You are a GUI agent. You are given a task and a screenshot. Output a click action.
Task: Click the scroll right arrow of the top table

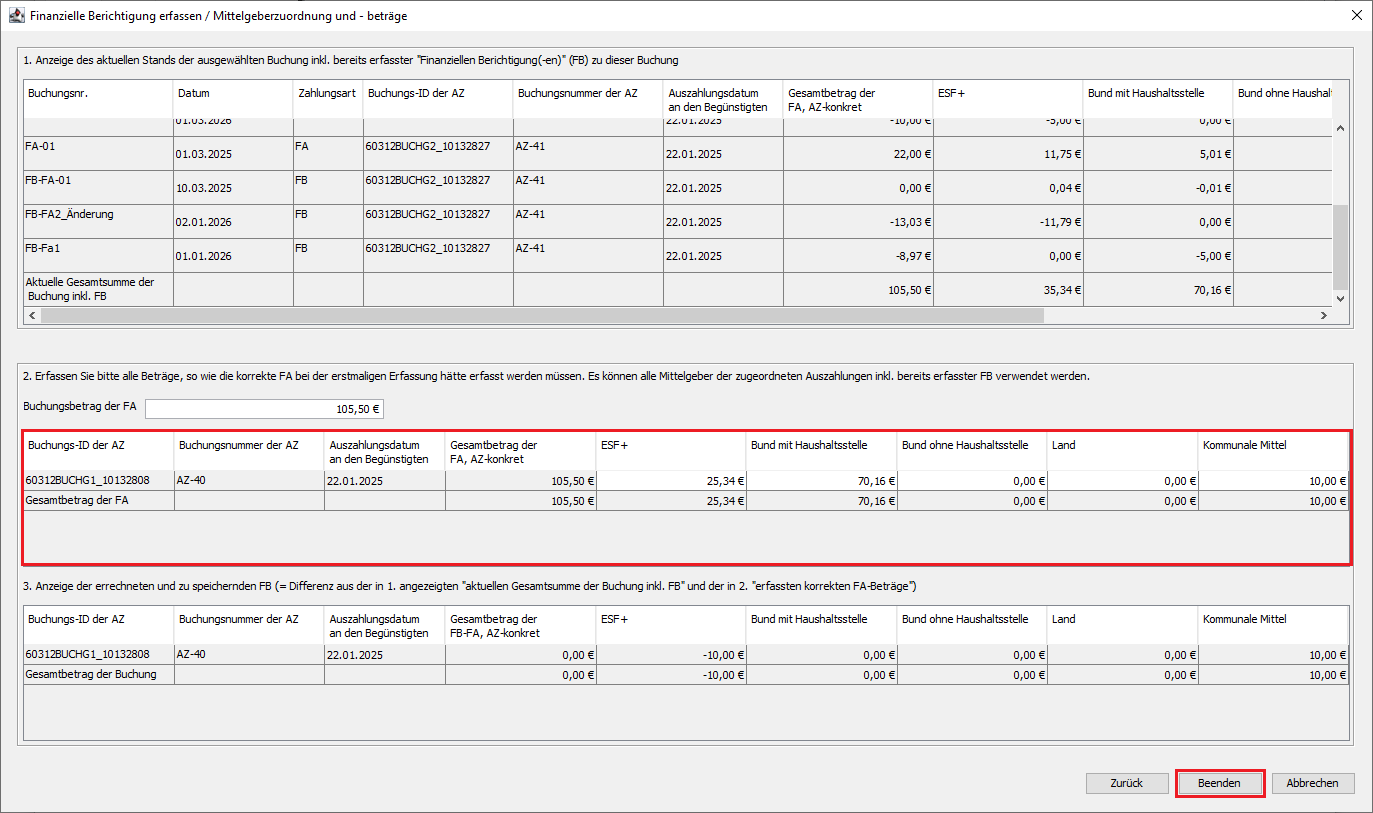(x=1323, y=315)
